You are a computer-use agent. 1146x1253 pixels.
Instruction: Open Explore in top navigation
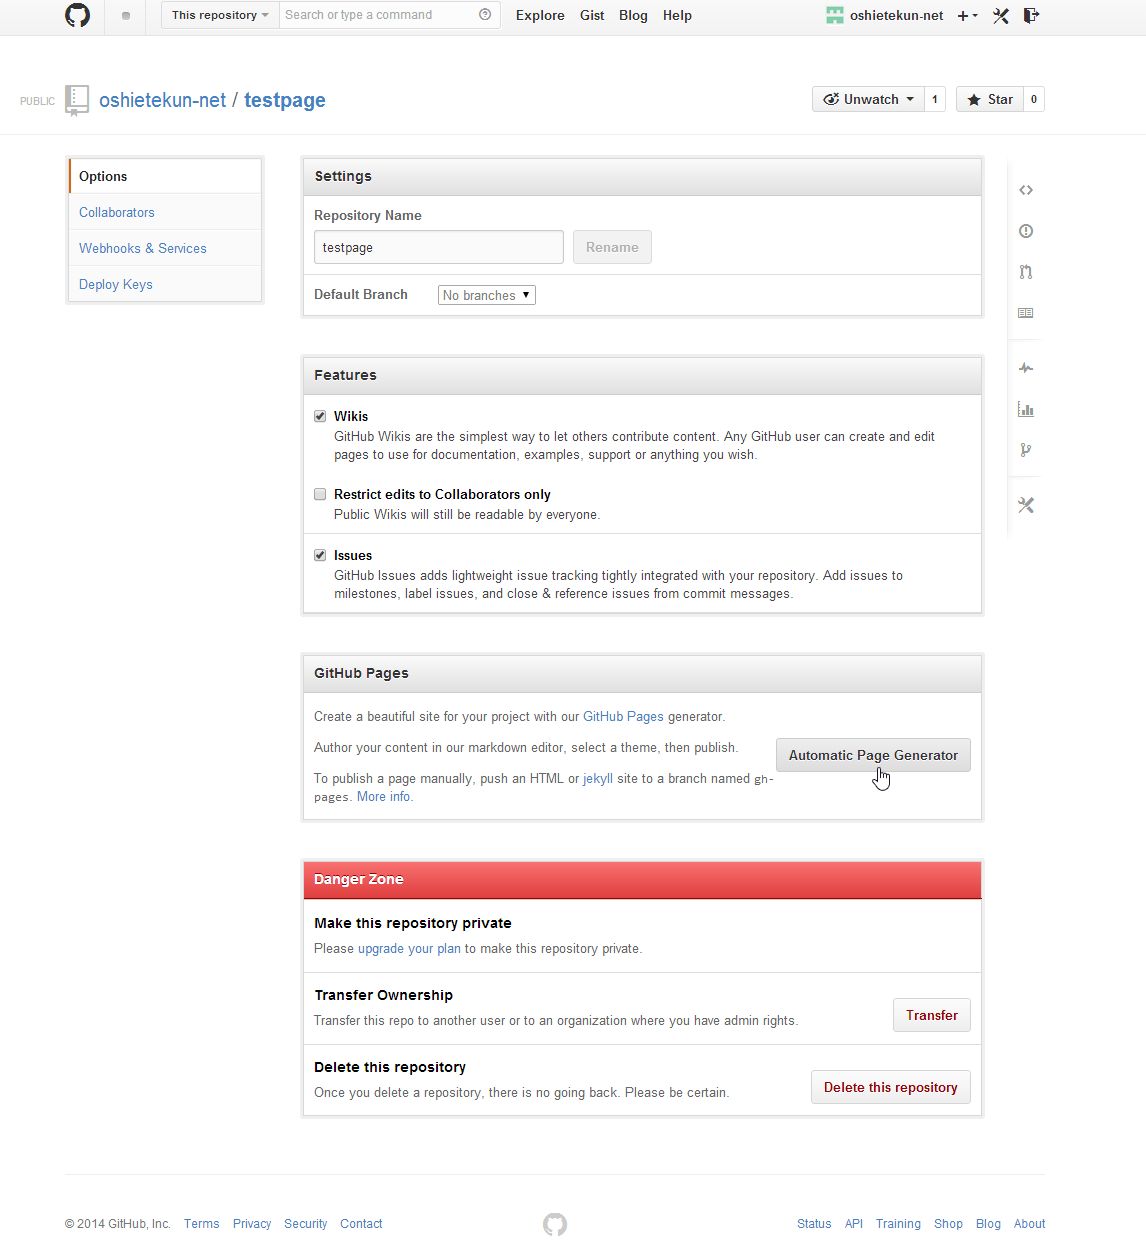(540, 15)
